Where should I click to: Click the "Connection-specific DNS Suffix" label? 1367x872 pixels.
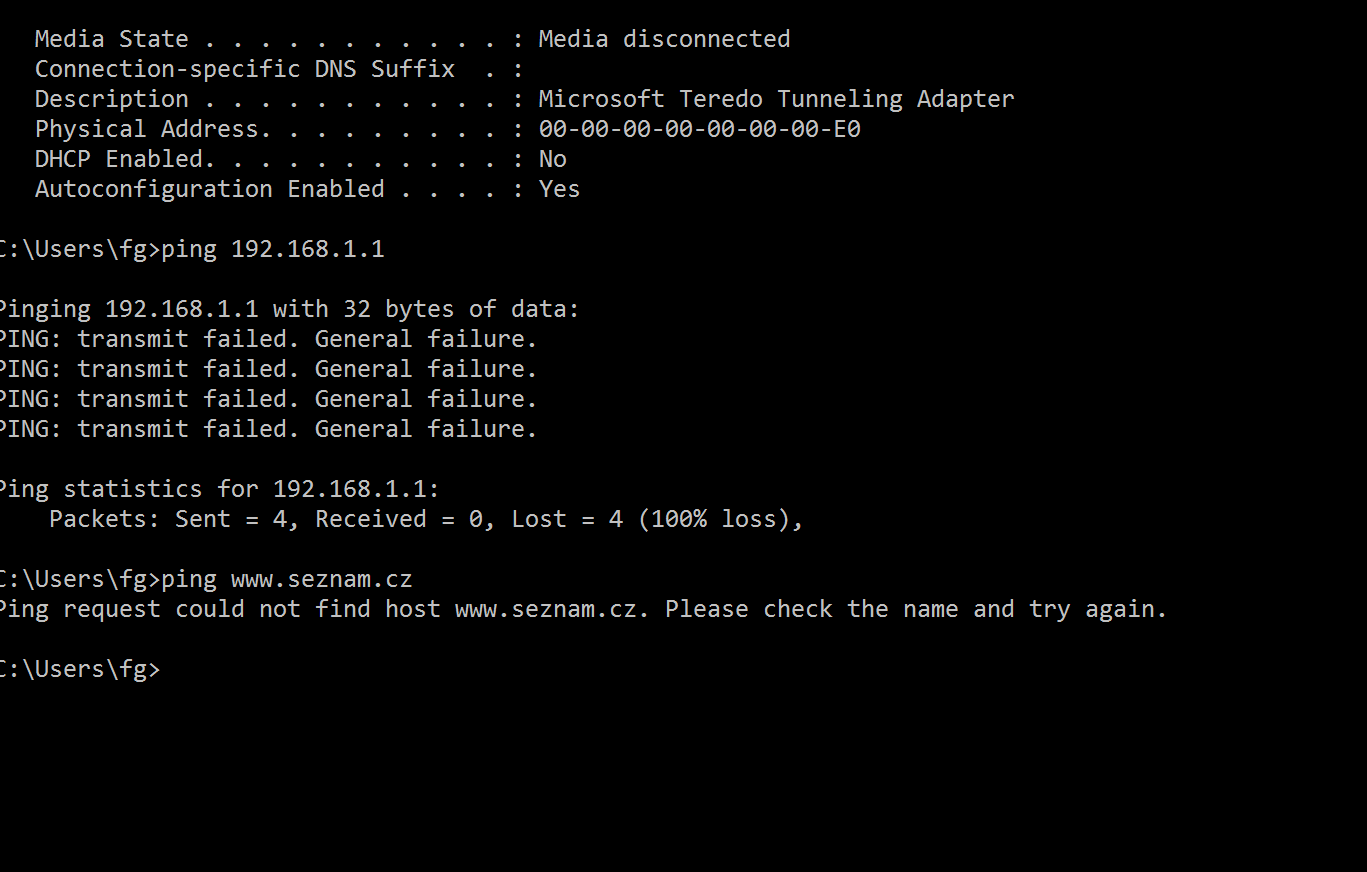(244, 69)
